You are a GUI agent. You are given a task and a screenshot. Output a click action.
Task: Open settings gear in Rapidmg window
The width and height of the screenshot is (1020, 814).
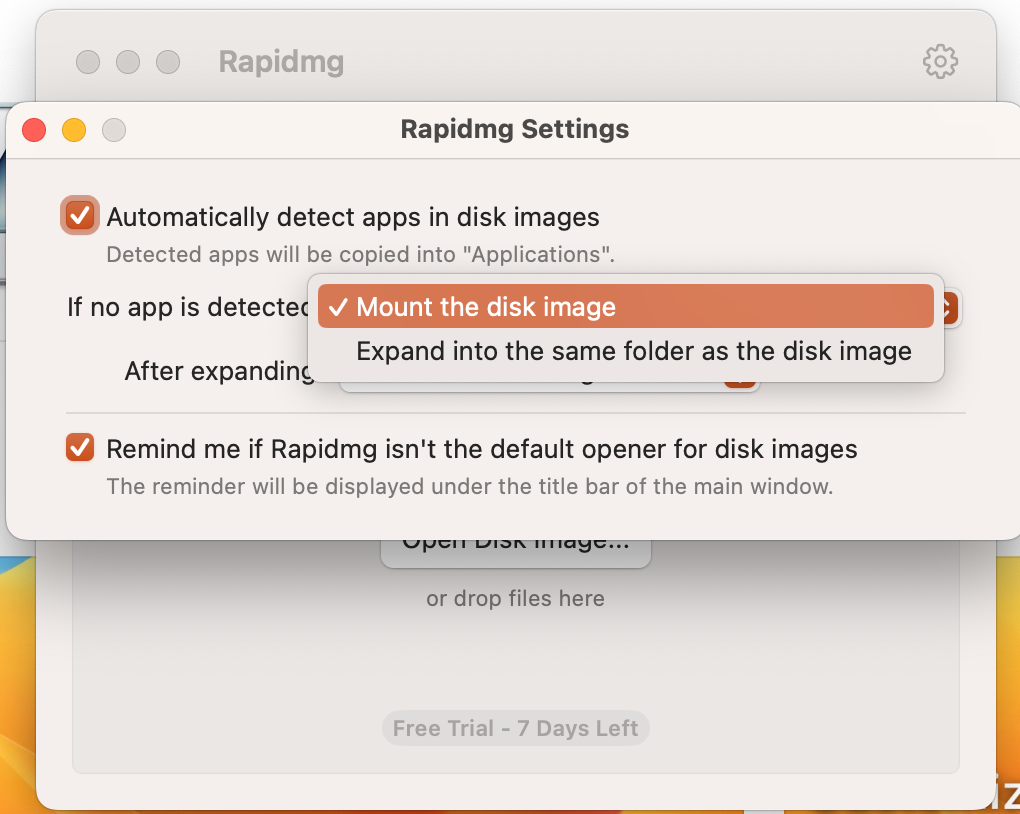[x=940, y=62]
